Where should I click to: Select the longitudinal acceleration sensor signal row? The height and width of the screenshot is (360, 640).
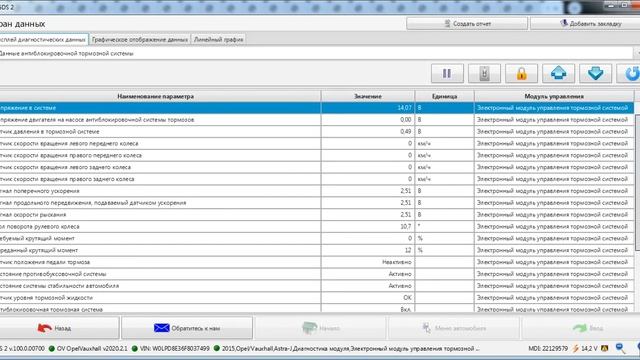tap(317, 202)
